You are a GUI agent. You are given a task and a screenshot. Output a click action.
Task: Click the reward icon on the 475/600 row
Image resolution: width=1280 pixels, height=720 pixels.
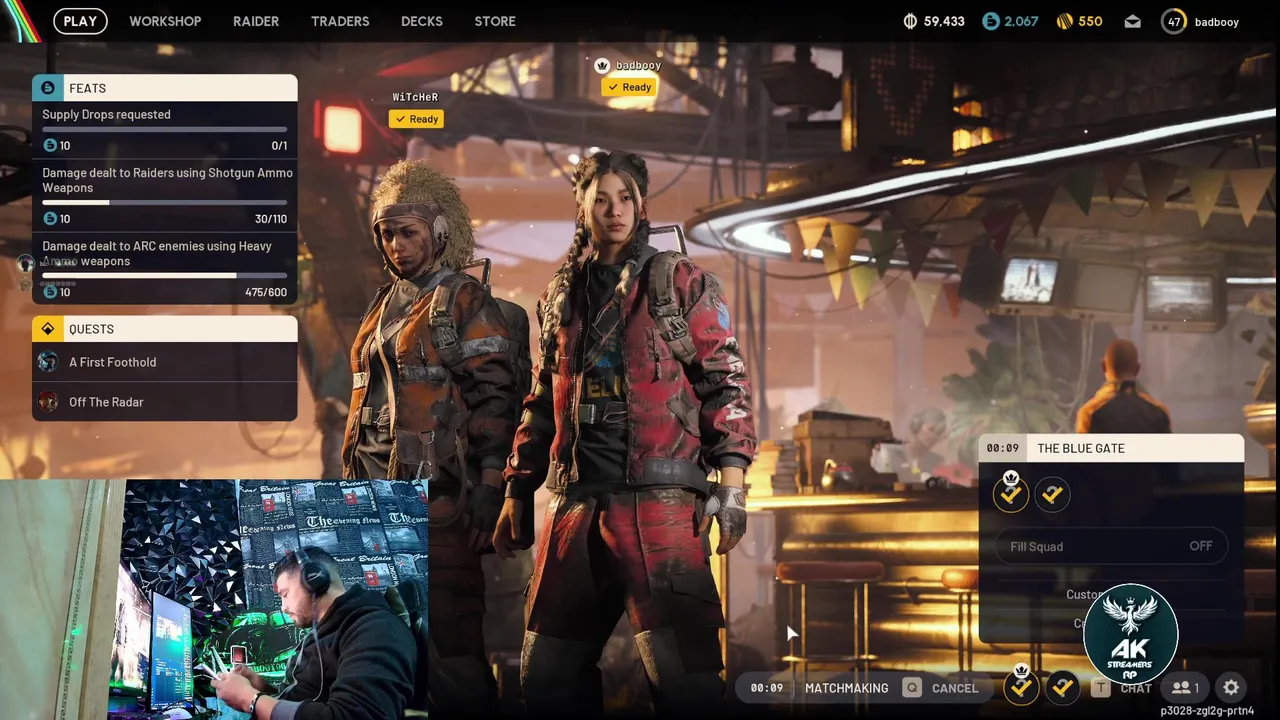(x=50, y=292)
